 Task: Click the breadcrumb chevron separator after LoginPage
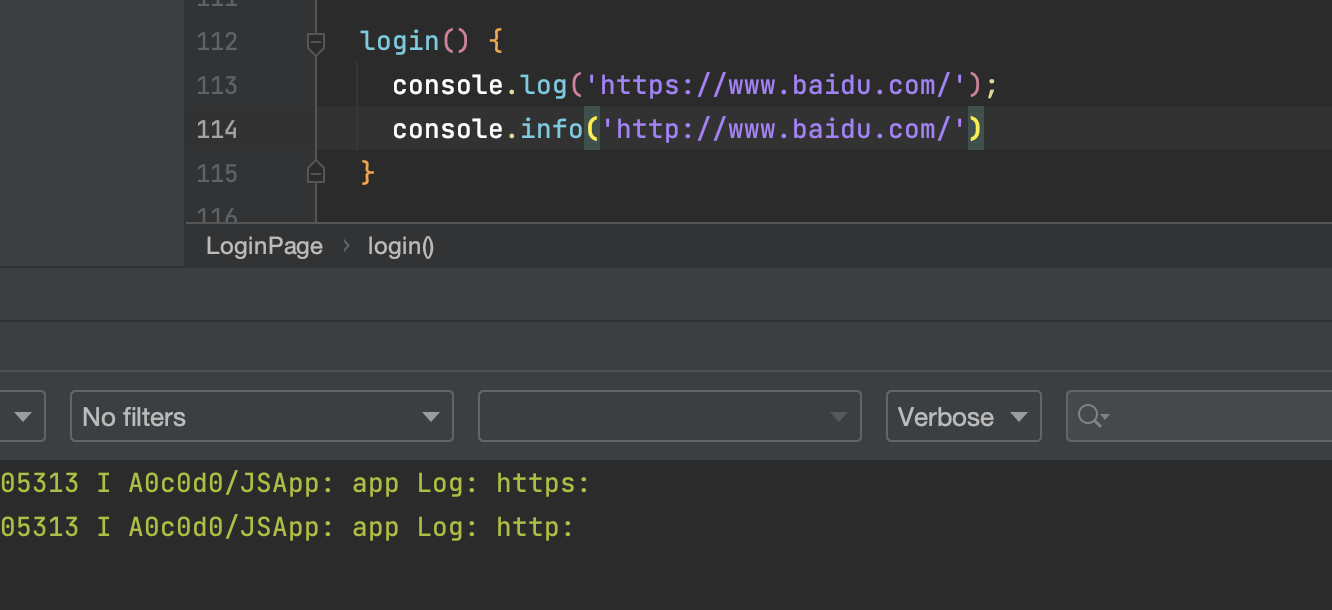click(346, 246)
